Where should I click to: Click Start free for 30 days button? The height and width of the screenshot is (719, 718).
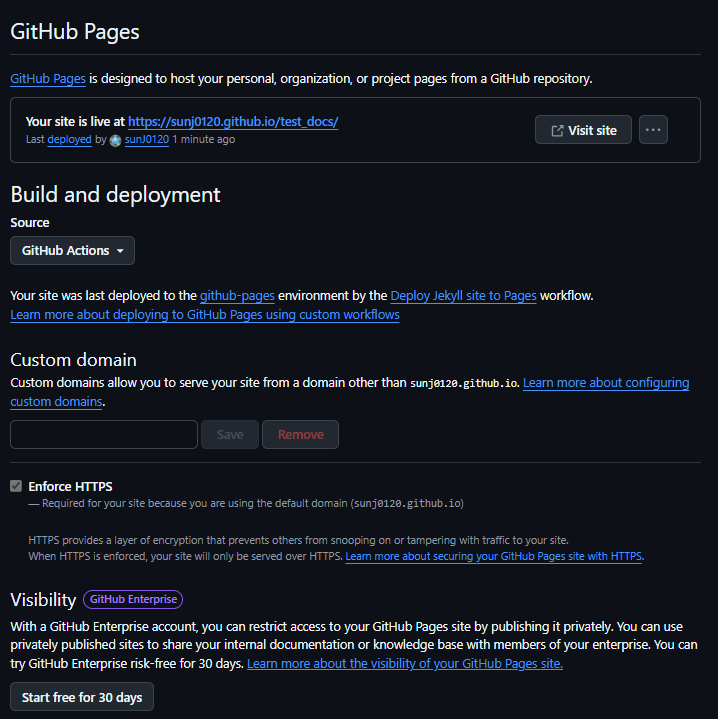82,697
